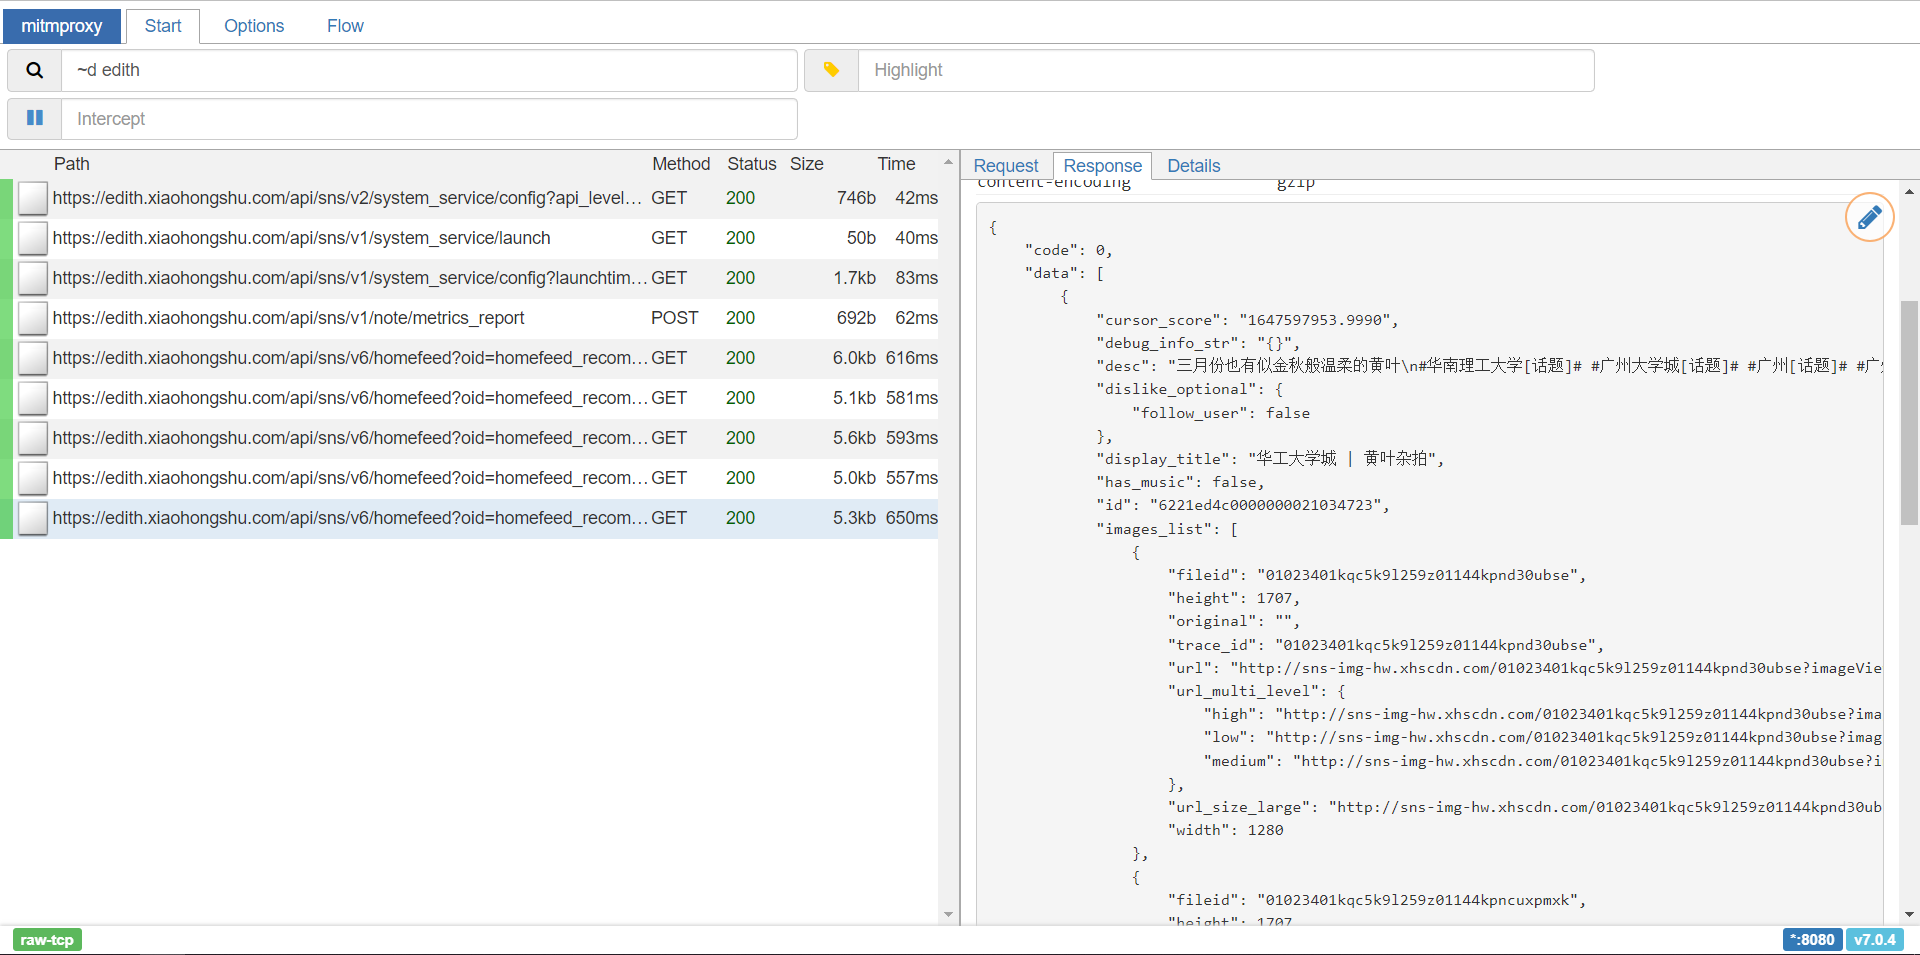Check the first config request row

pyautogui.click(x=32, y=198)
